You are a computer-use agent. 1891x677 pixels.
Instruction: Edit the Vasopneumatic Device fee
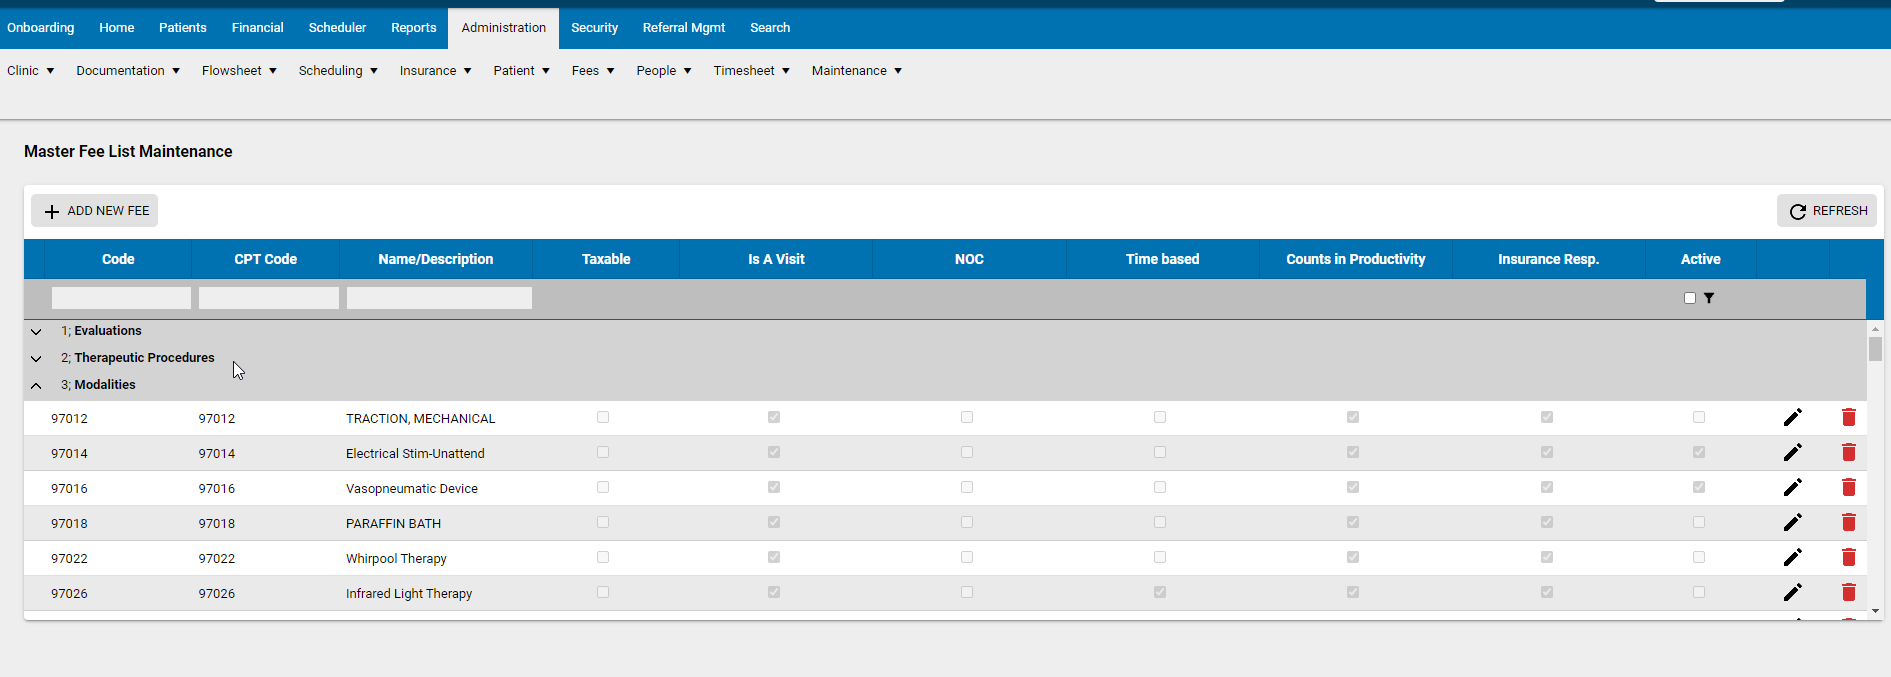pos(1792,487)
